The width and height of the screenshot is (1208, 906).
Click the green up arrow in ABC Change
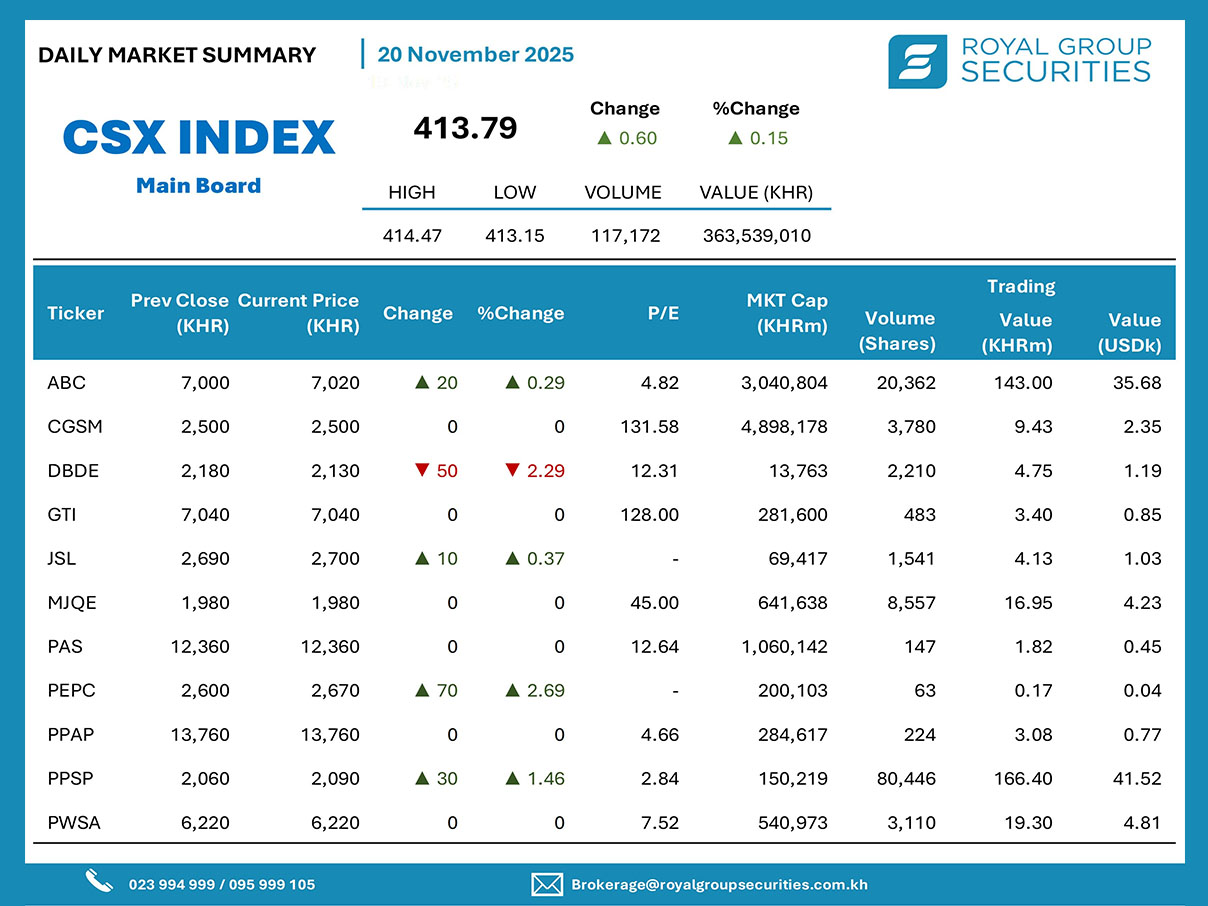point(421,382)
